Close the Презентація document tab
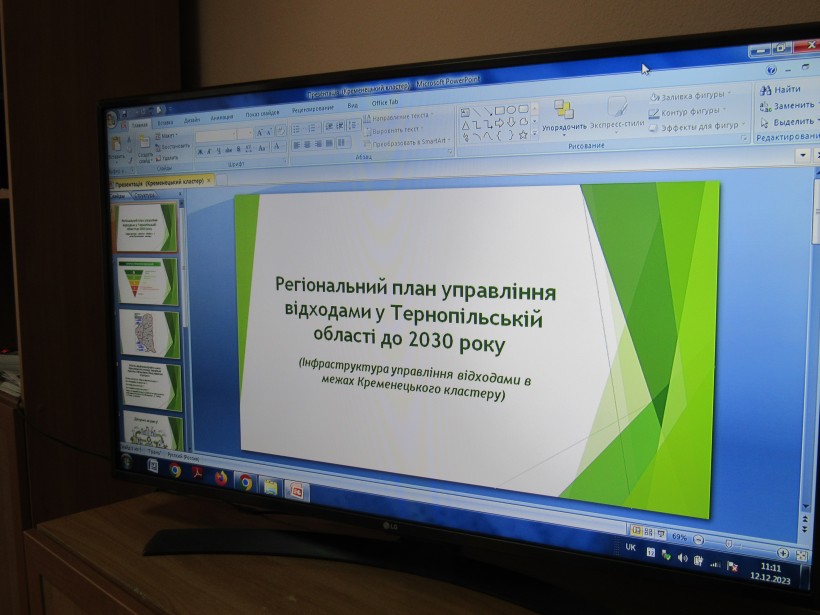Screen dimensions: 820x615 coord(209,180)
